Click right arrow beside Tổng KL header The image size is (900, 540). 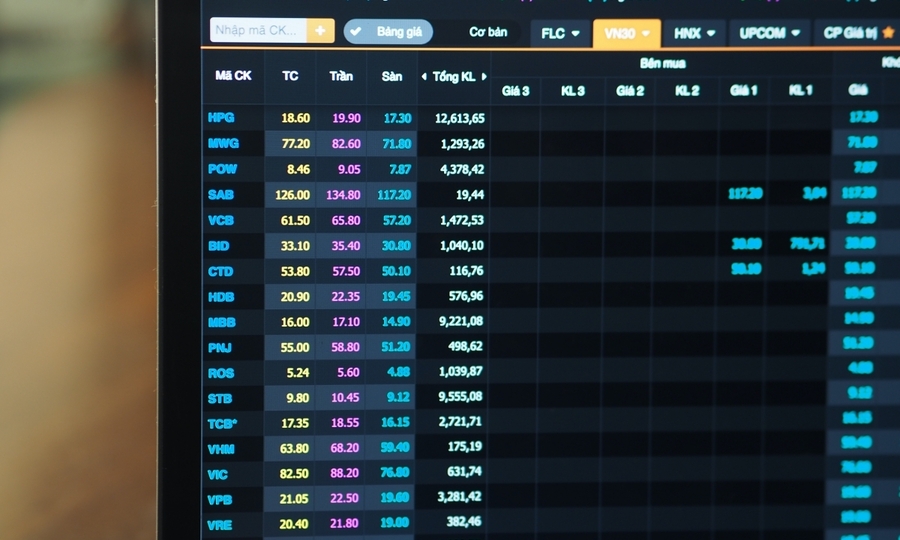point(484,76)
